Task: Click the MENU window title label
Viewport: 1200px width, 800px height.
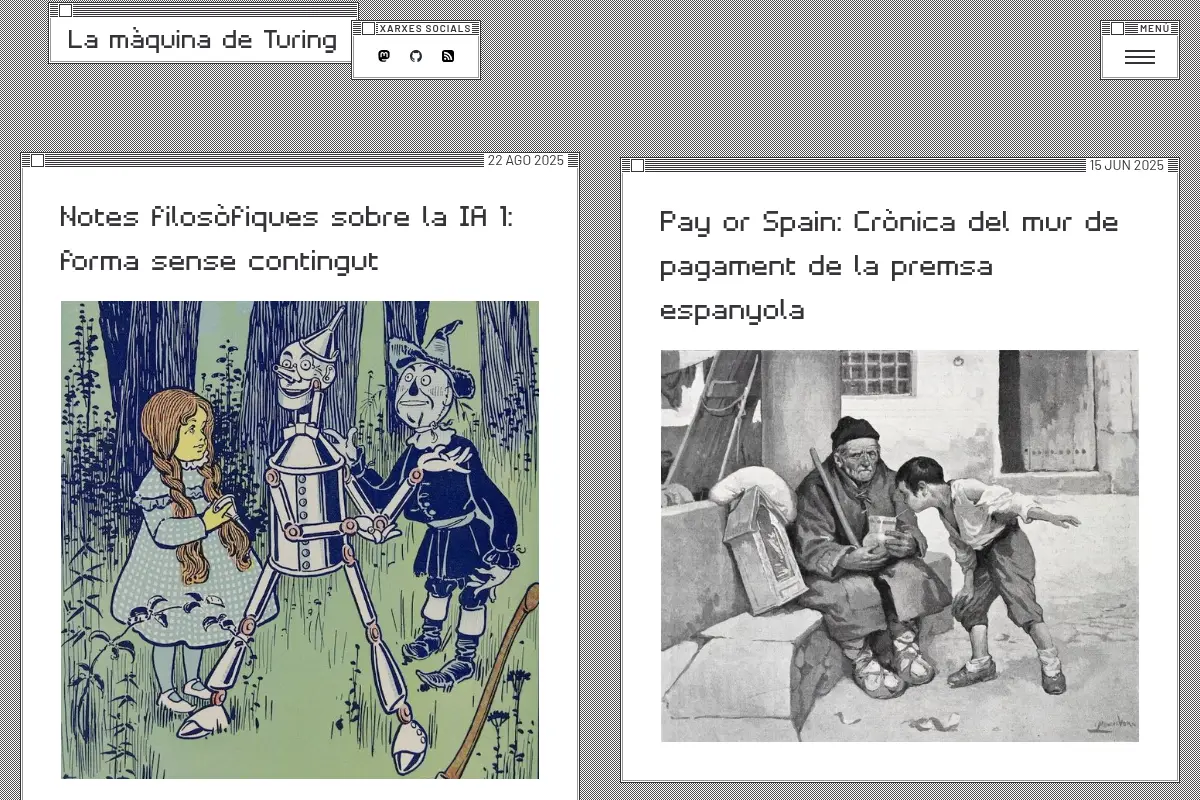Action: tap(1154, 29)
